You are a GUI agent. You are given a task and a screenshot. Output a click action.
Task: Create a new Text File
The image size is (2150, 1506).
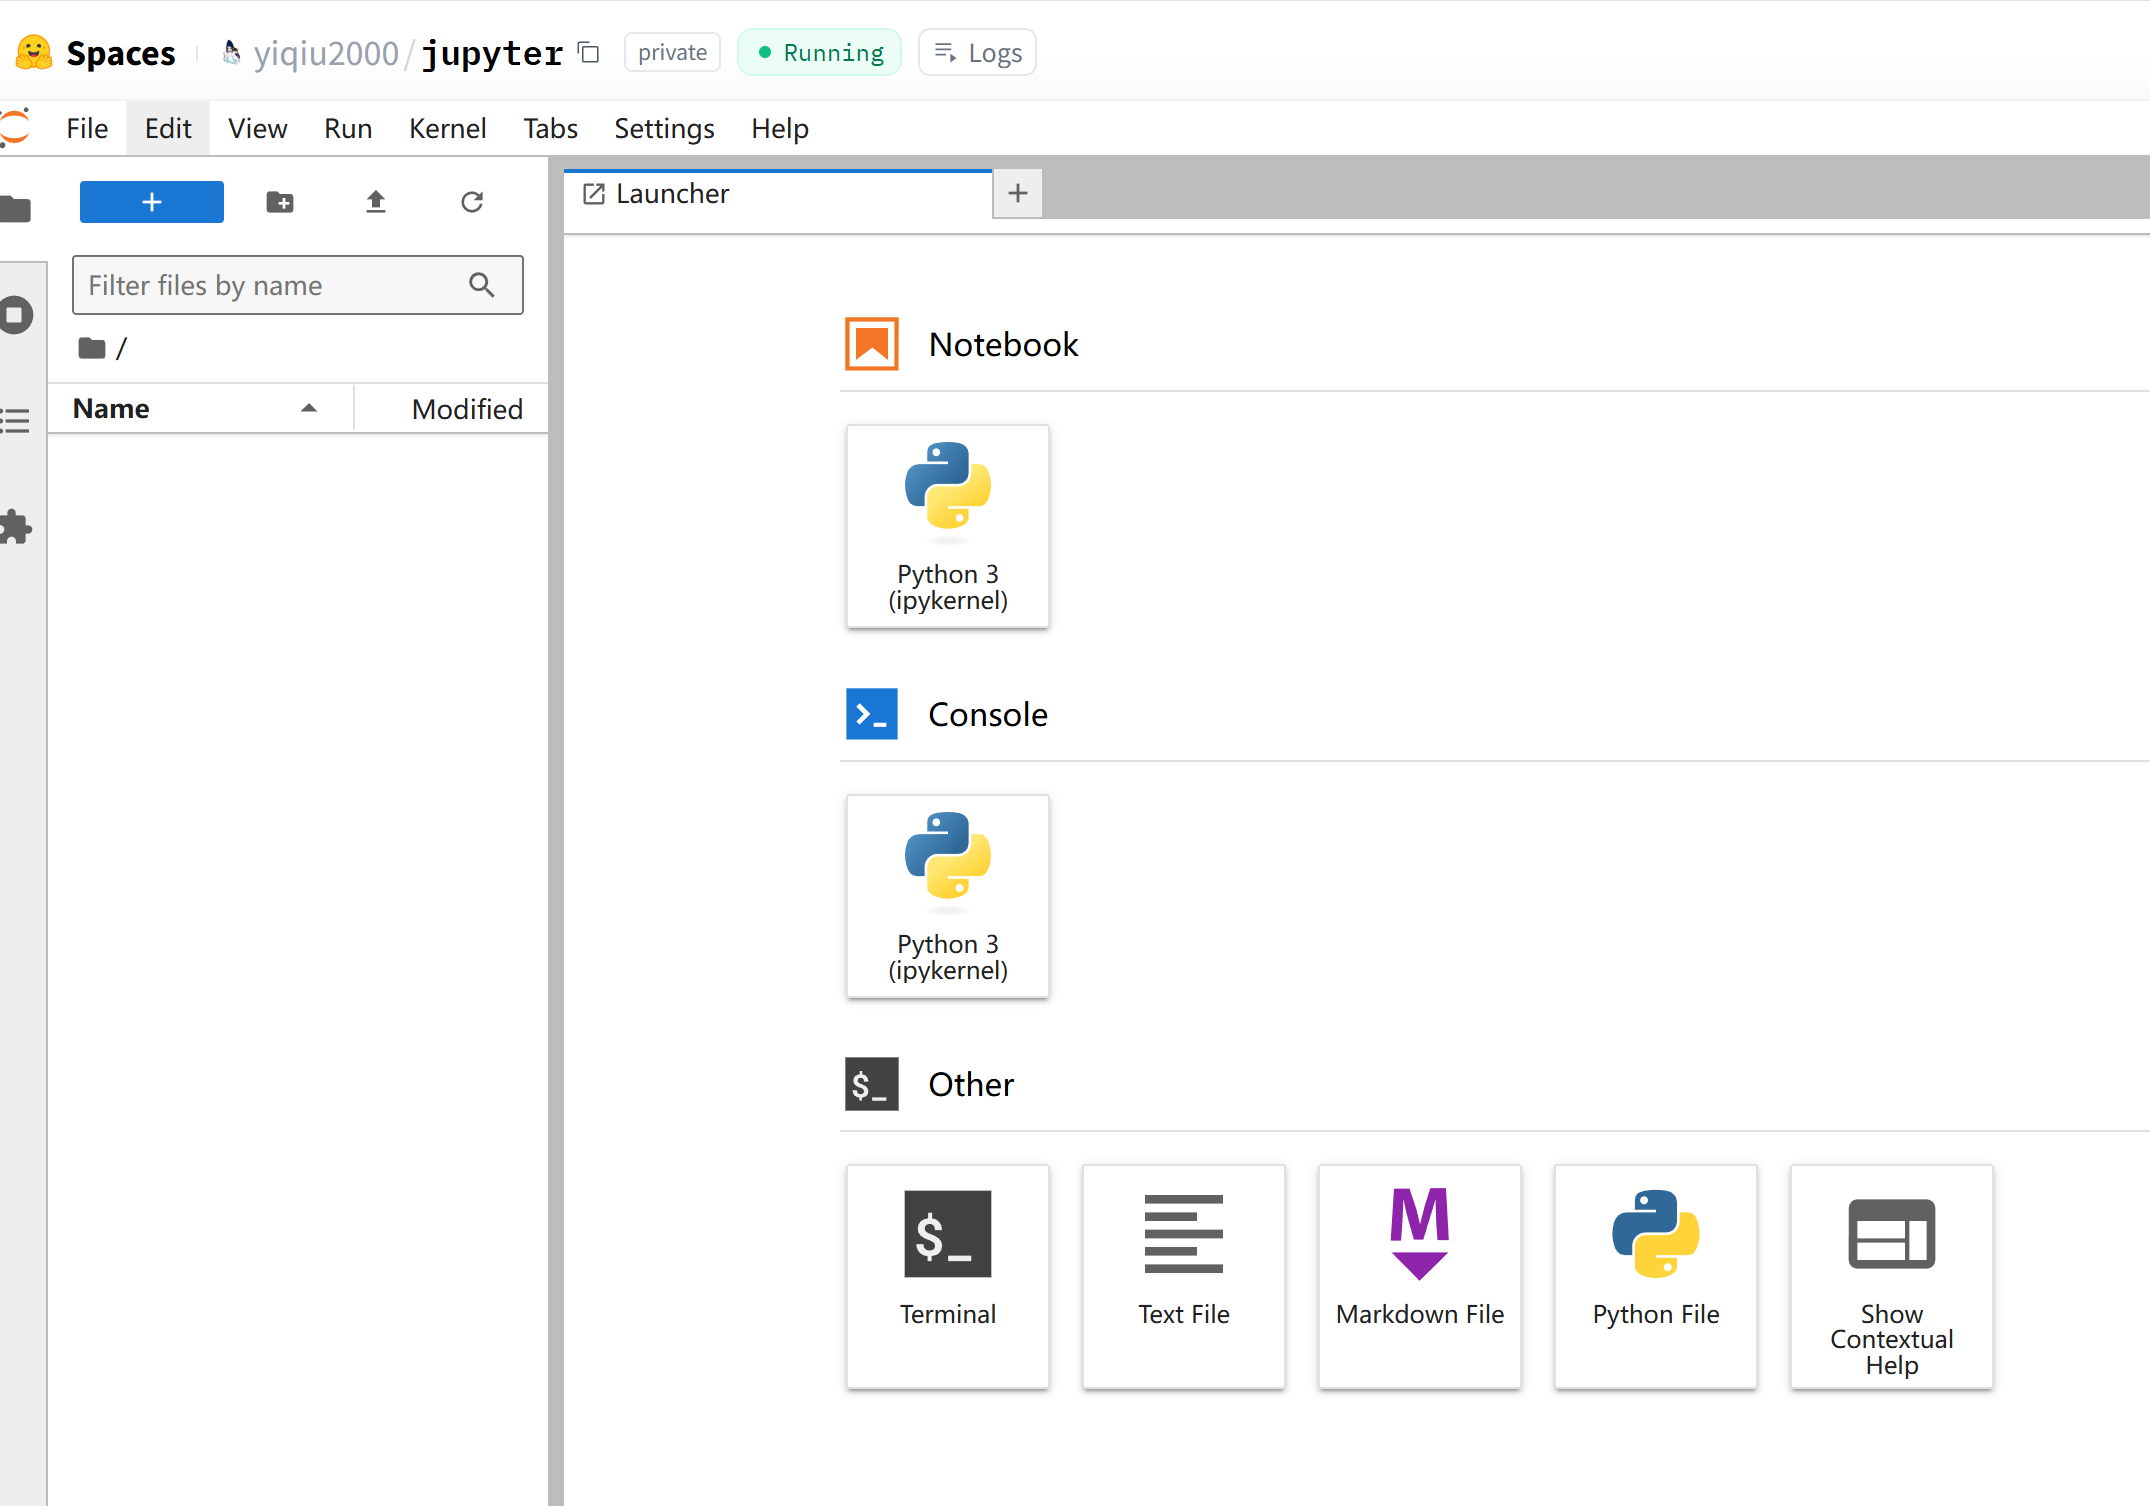click(1184, 1277)
